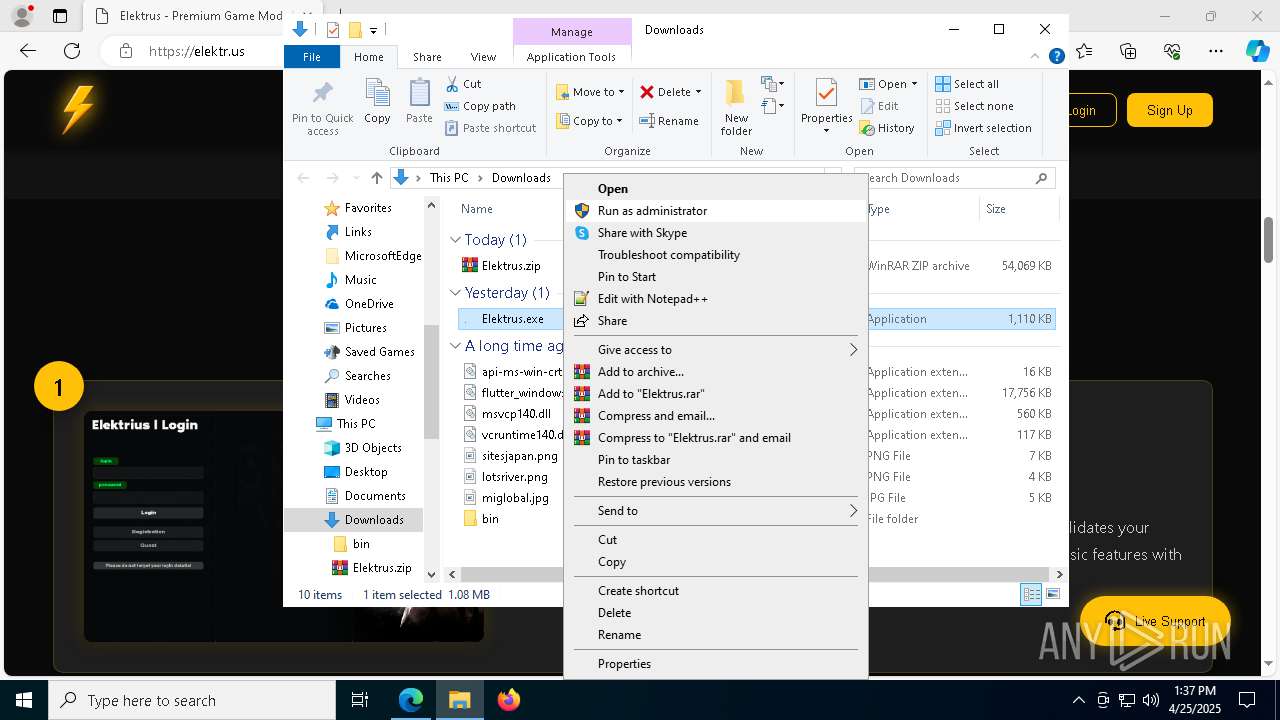
Task: Click Select none in ribbon
Action: [974, 106]
